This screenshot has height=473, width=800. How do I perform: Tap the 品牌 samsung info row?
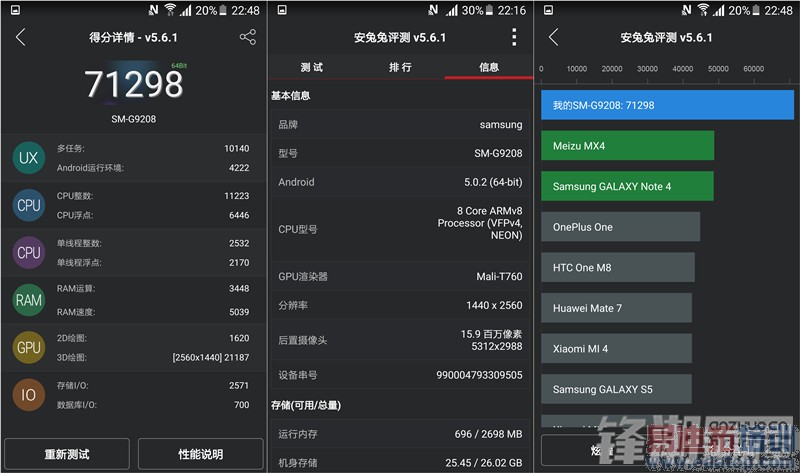tap(401, 125)
